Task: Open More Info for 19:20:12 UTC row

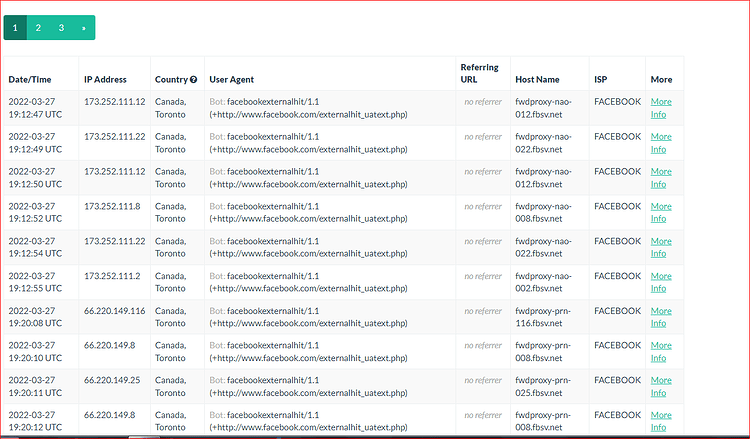Action: pyautogui.click(x=661, y=421)
